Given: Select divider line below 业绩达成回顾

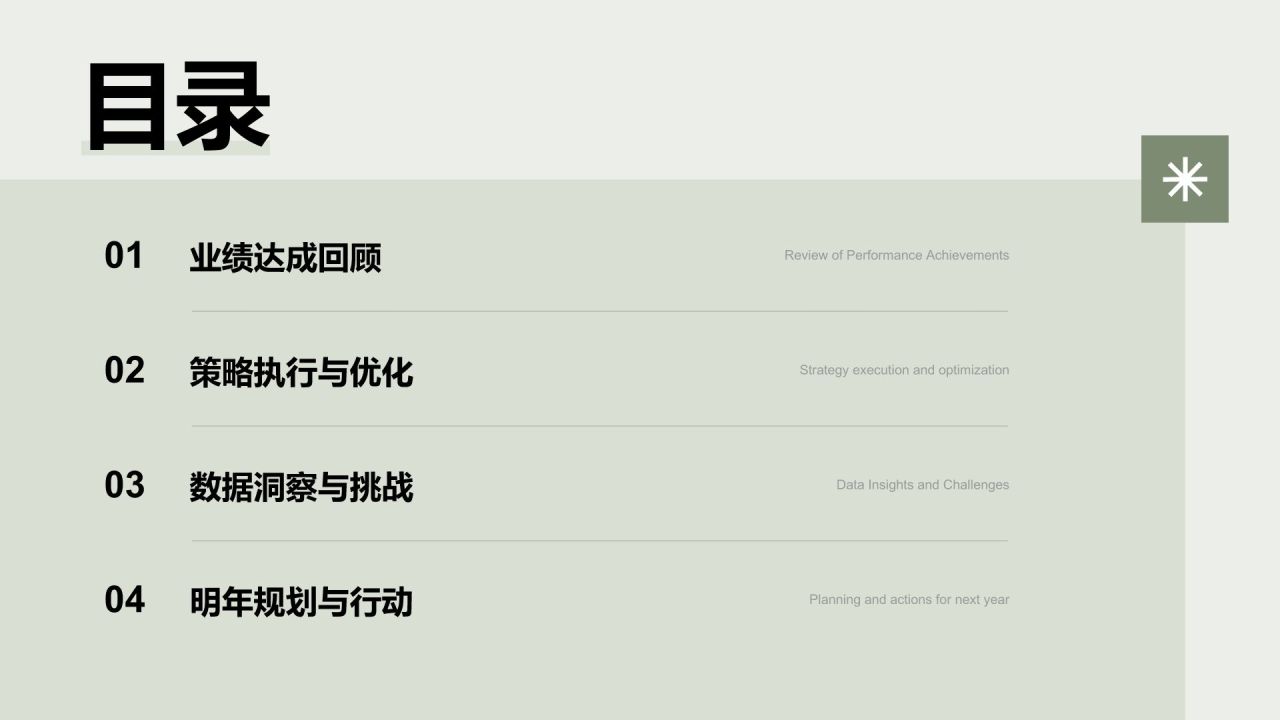Looking at the screenshot, I should coord(600,311).
